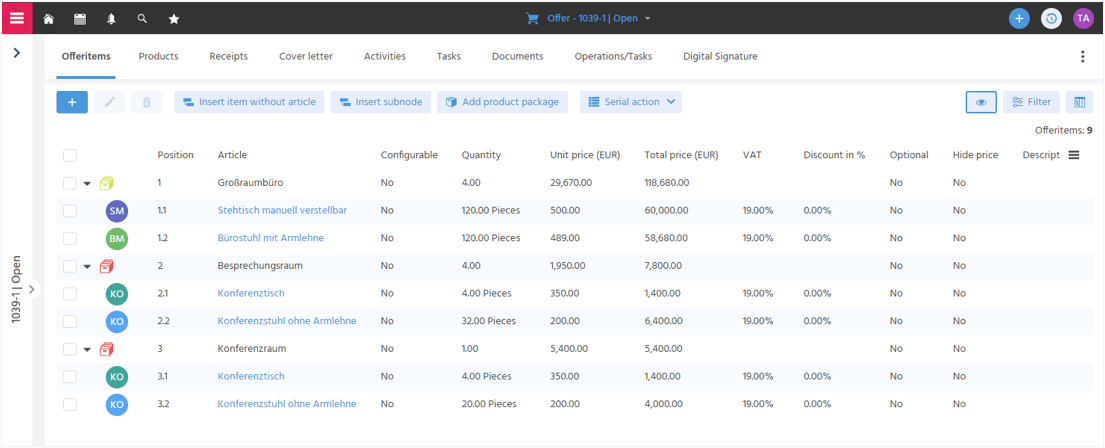Open the calendar icon in top bar
This screenshot has width=1105, height=448.
click(80, 19)
